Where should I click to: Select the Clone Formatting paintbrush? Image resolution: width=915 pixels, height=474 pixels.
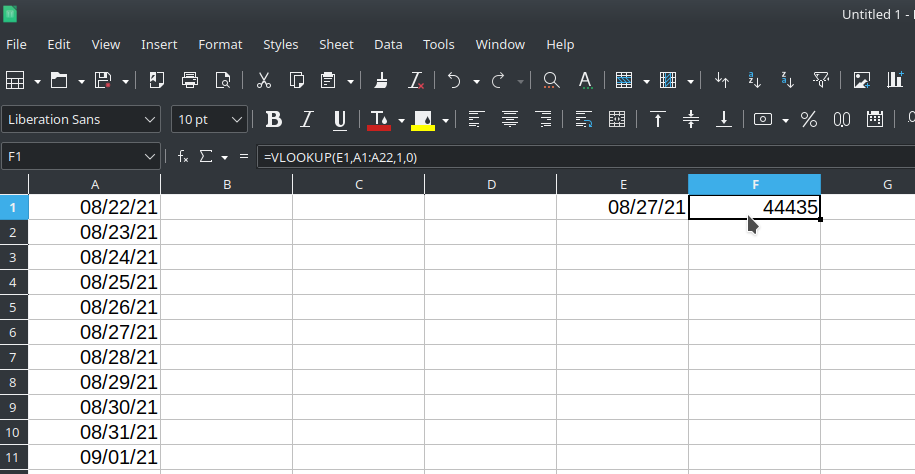(382, 80)
